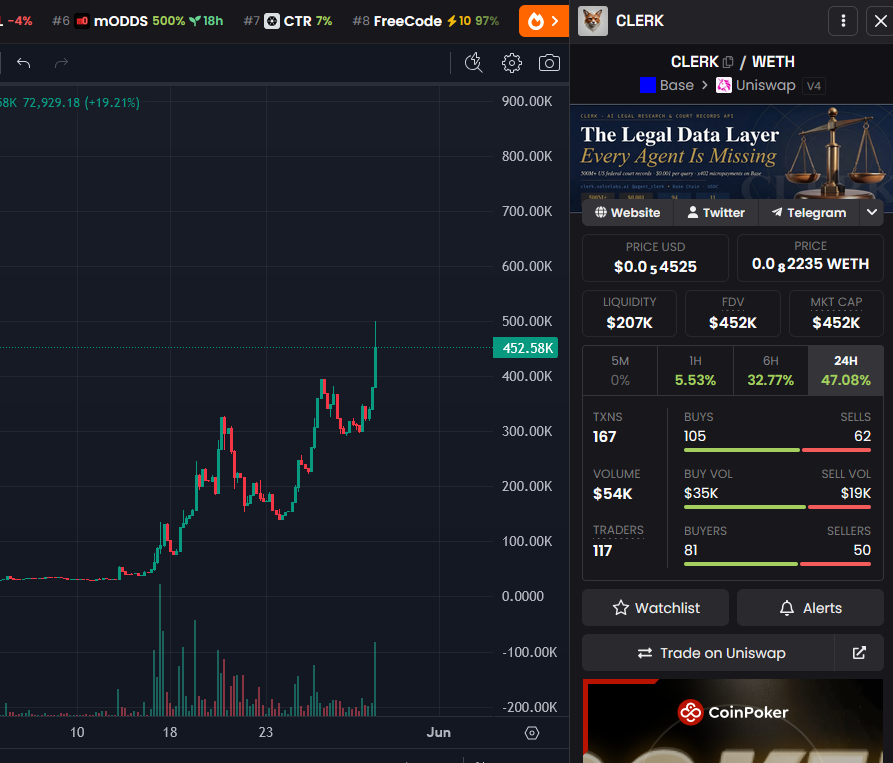The image size is (893, 763).
Task: Add CLERK to Watchlist
Action: pyautogui.click(x=656, y=608)
